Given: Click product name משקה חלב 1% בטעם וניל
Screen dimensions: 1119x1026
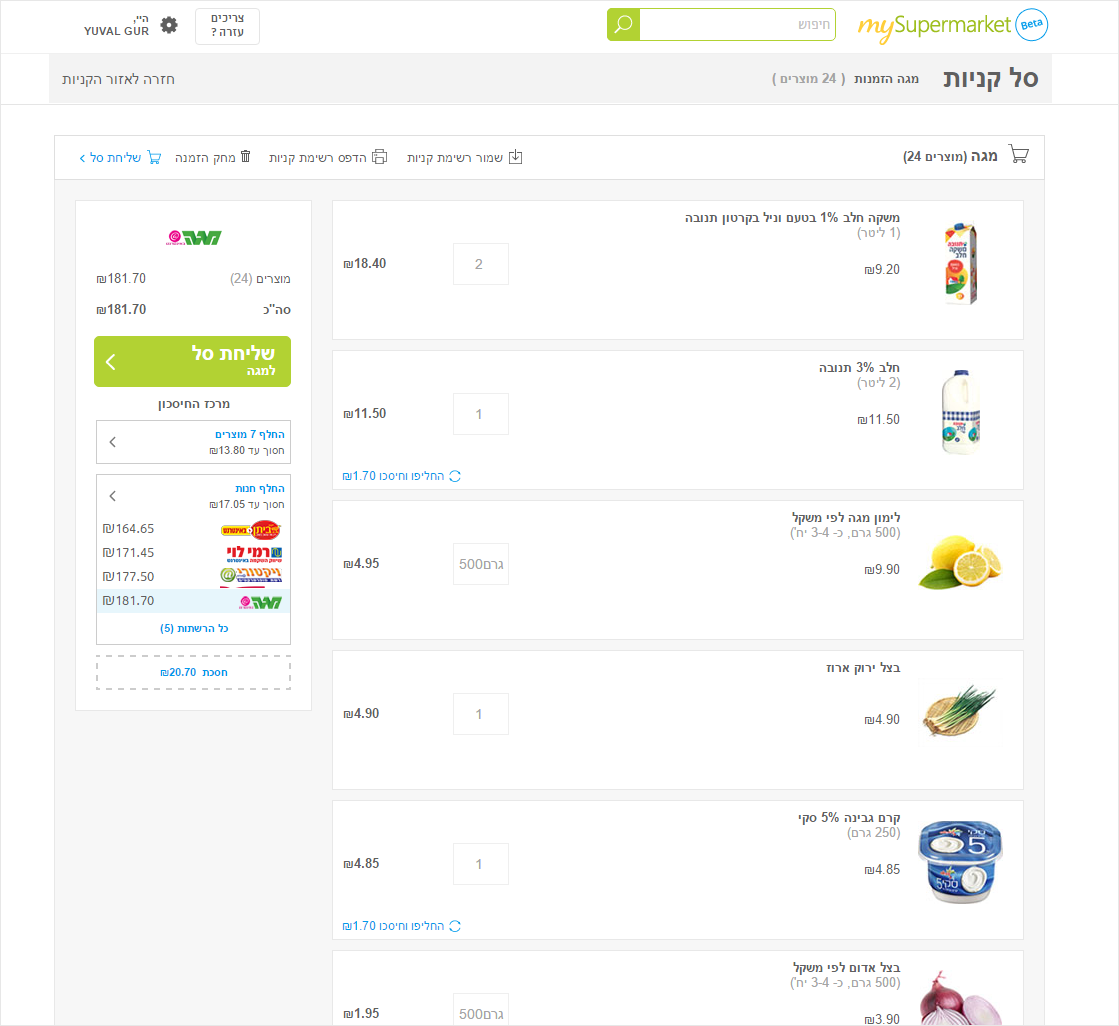Looking at the screenshot, I should pos(792,218).
